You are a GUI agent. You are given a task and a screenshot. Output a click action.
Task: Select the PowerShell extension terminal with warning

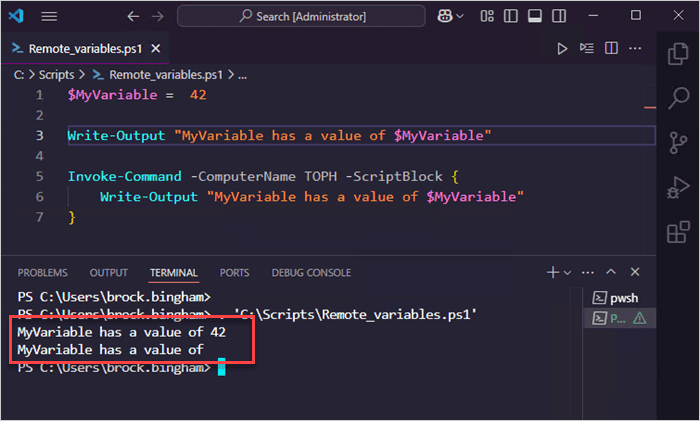click(x=620, y=318)
